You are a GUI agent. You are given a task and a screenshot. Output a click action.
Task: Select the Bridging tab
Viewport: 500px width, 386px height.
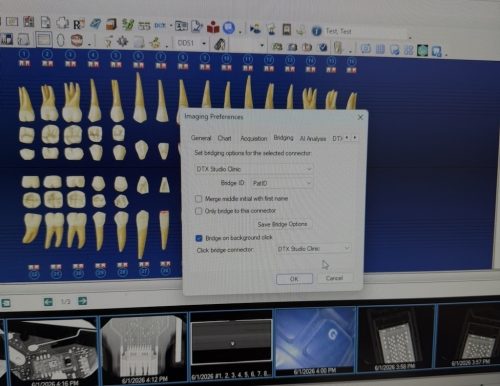283,138
